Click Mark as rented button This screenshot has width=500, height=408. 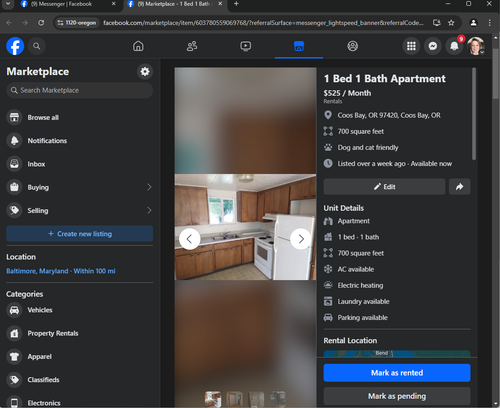point(397,373)
